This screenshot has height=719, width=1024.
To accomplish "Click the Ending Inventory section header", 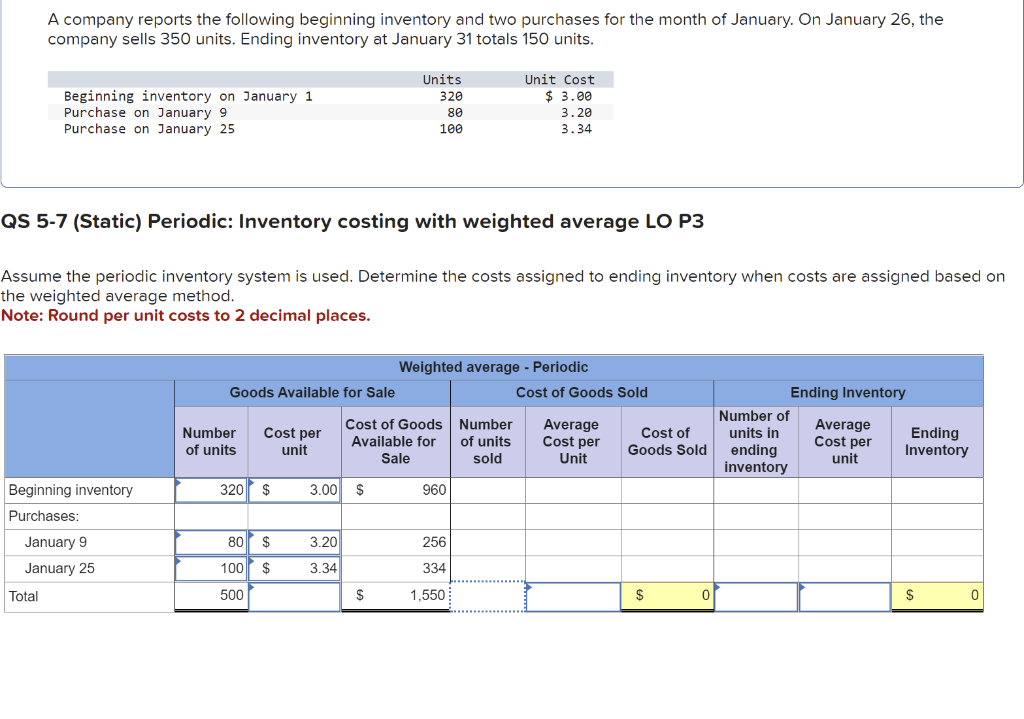I will 848,392.
